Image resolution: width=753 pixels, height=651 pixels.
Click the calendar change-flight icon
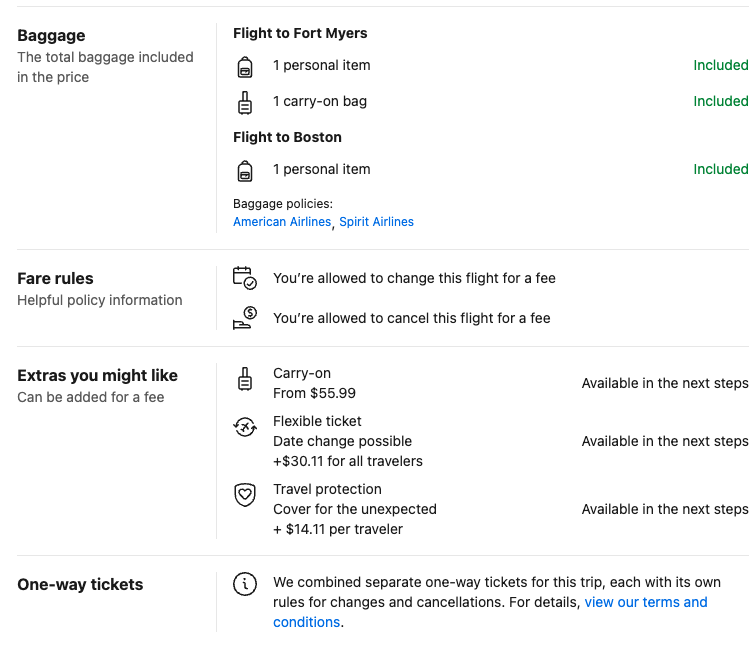[x=244, y=277]
